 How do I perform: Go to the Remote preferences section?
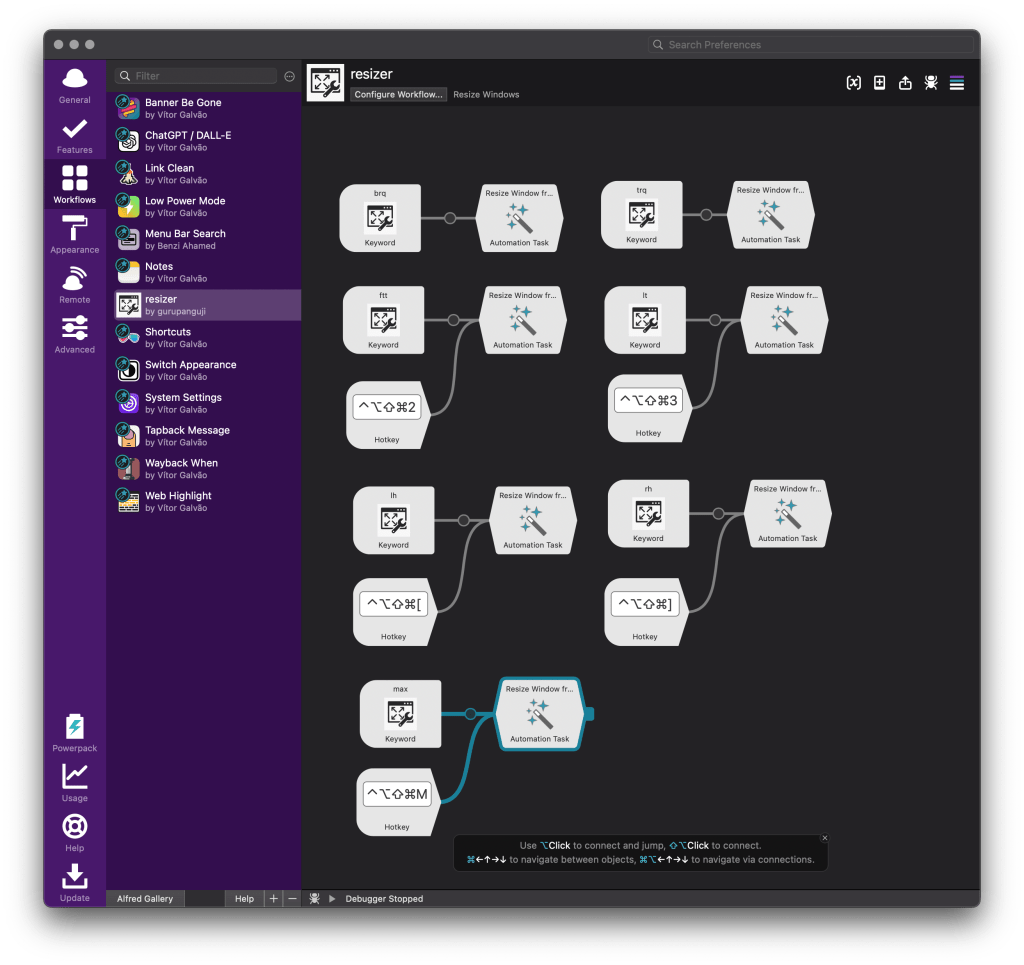click(x=75, y=284)
